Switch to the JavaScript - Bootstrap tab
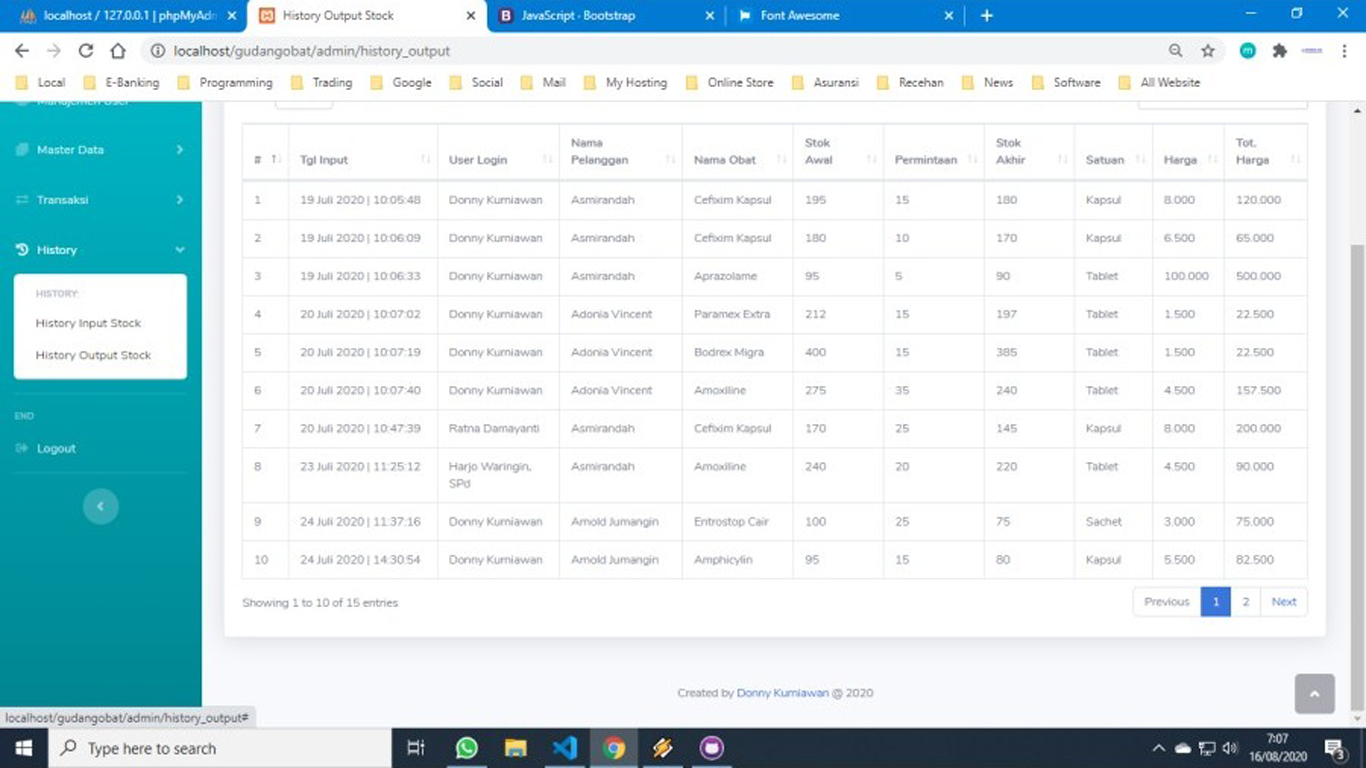The image size is (1366, 768). 604,16
